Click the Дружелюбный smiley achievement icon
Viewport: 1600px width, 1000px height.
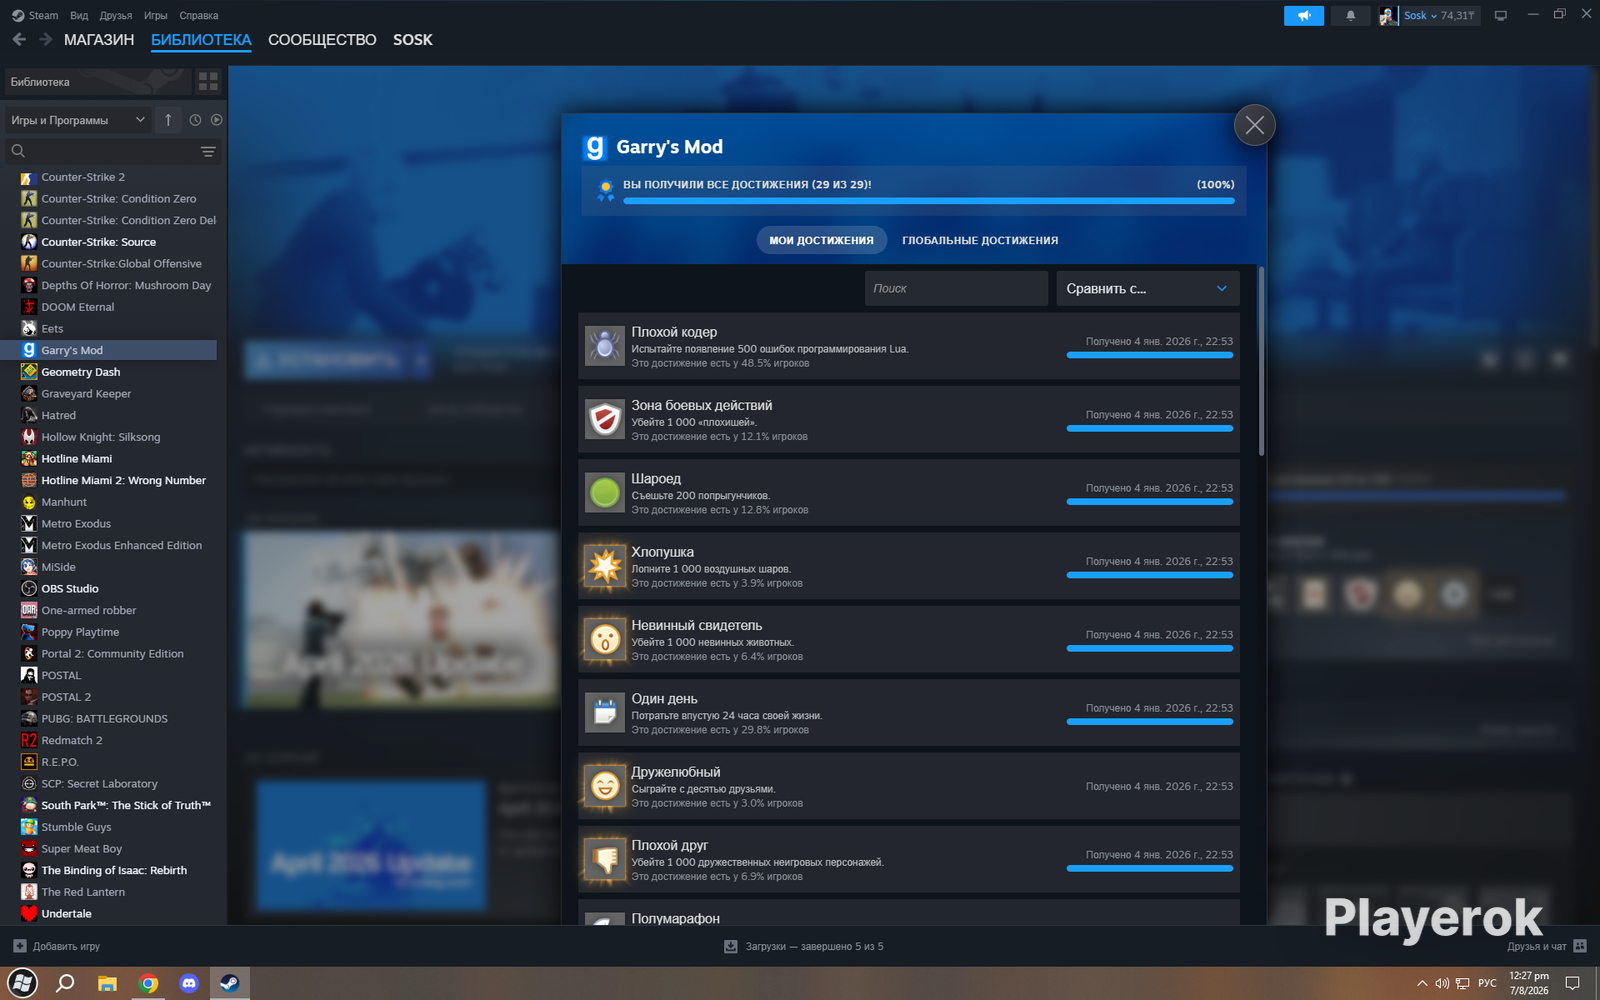pyautogui.click(x=605, y=786)
